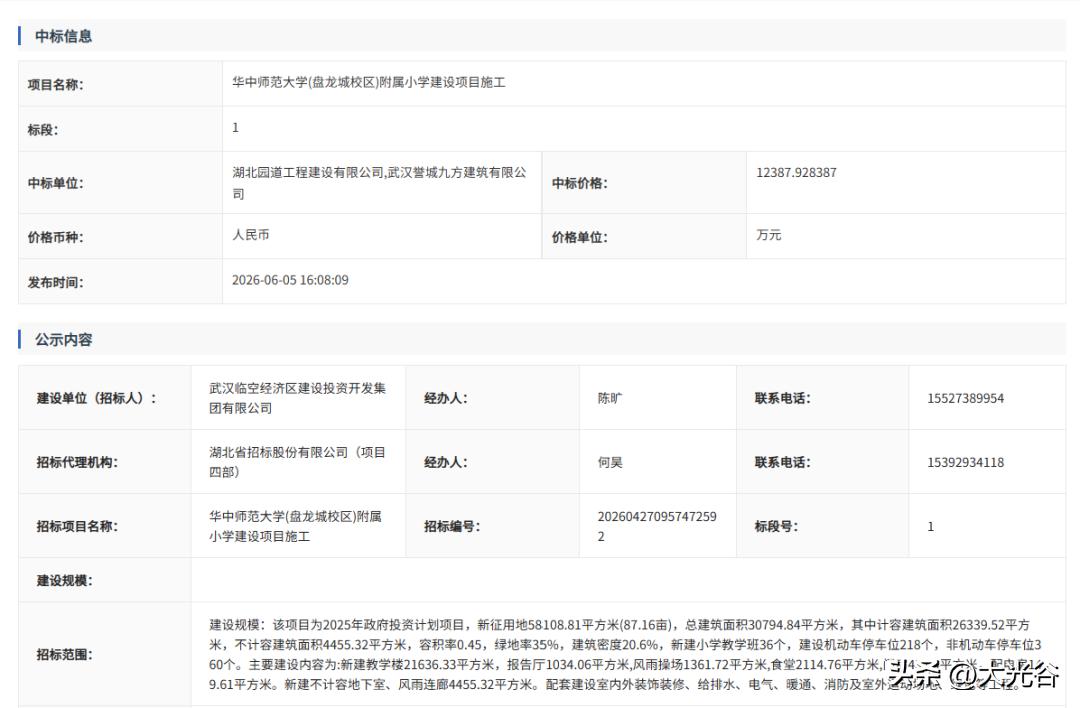This screenshot has height=708, width=1080.
Task: Click the 建设规模 label
Action: (65, 581)
